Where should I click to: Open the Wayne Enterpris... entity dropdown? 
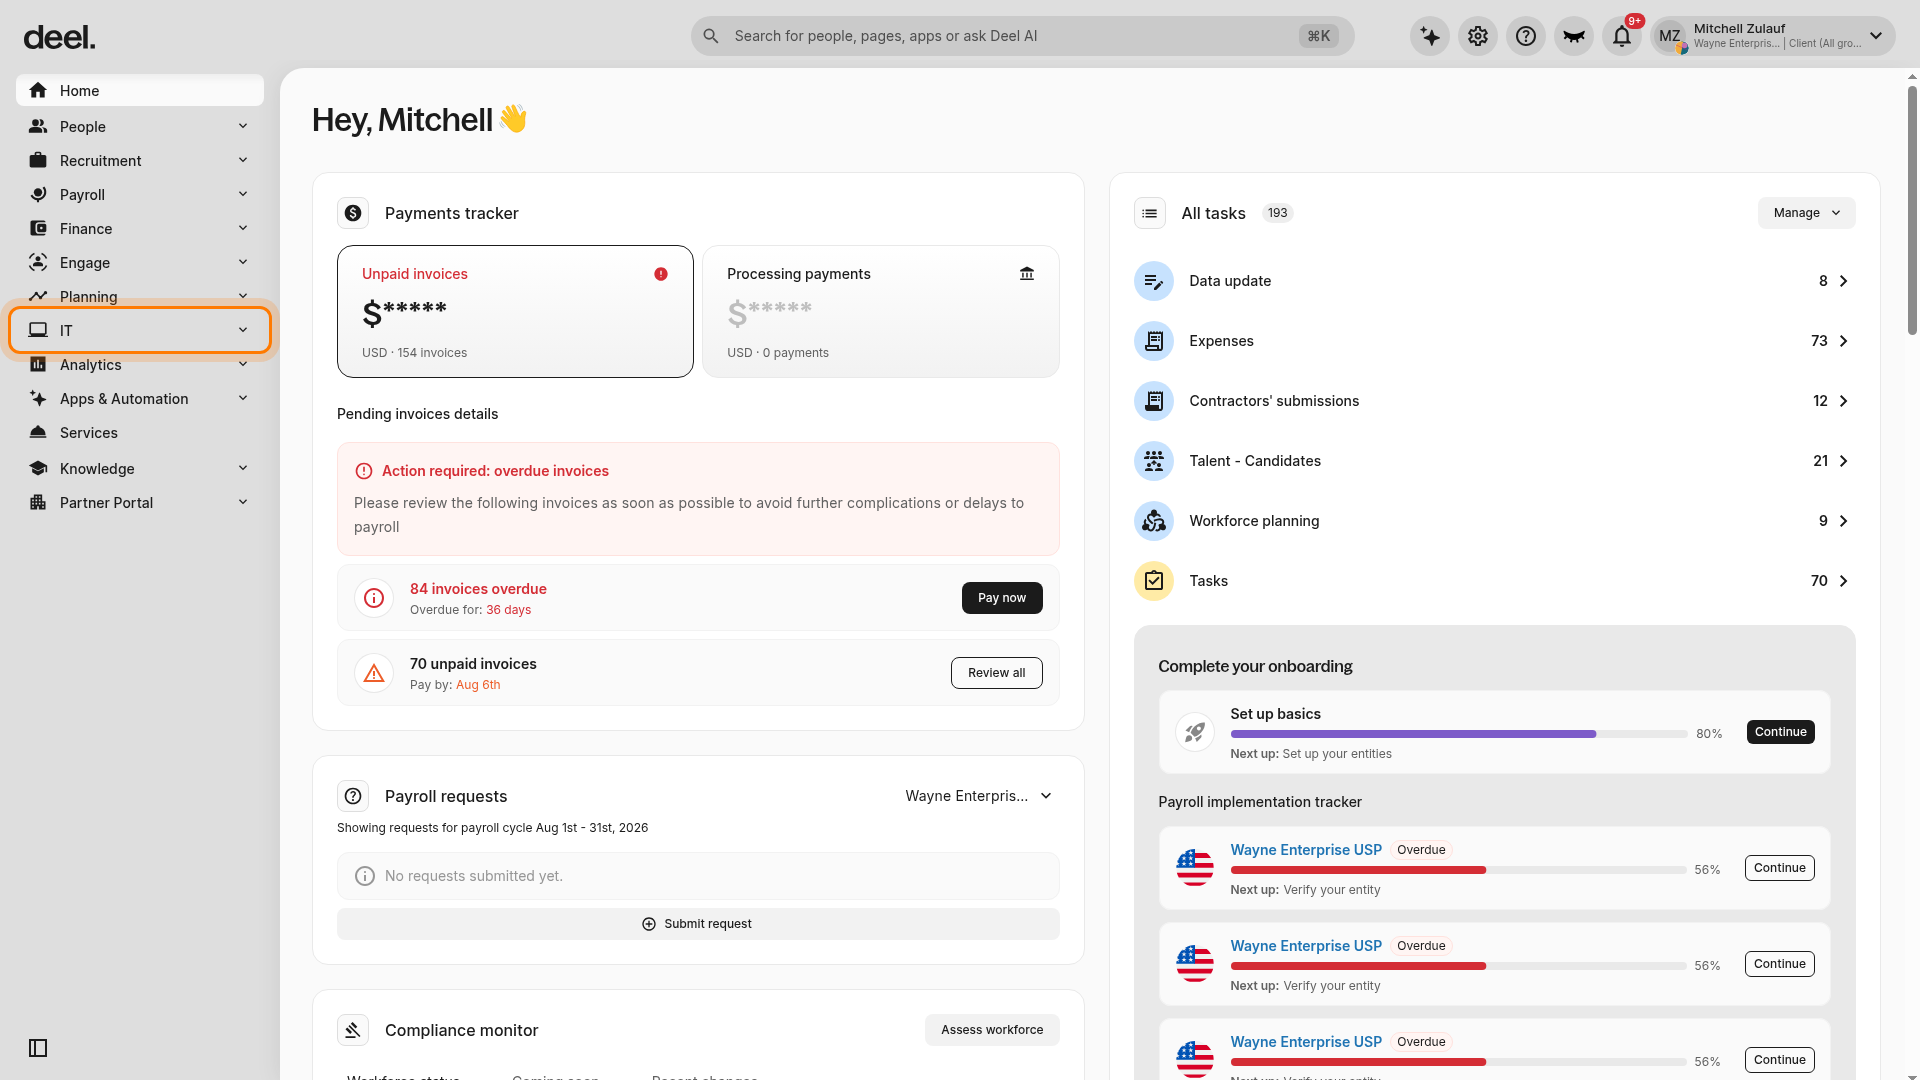(979, 796)
